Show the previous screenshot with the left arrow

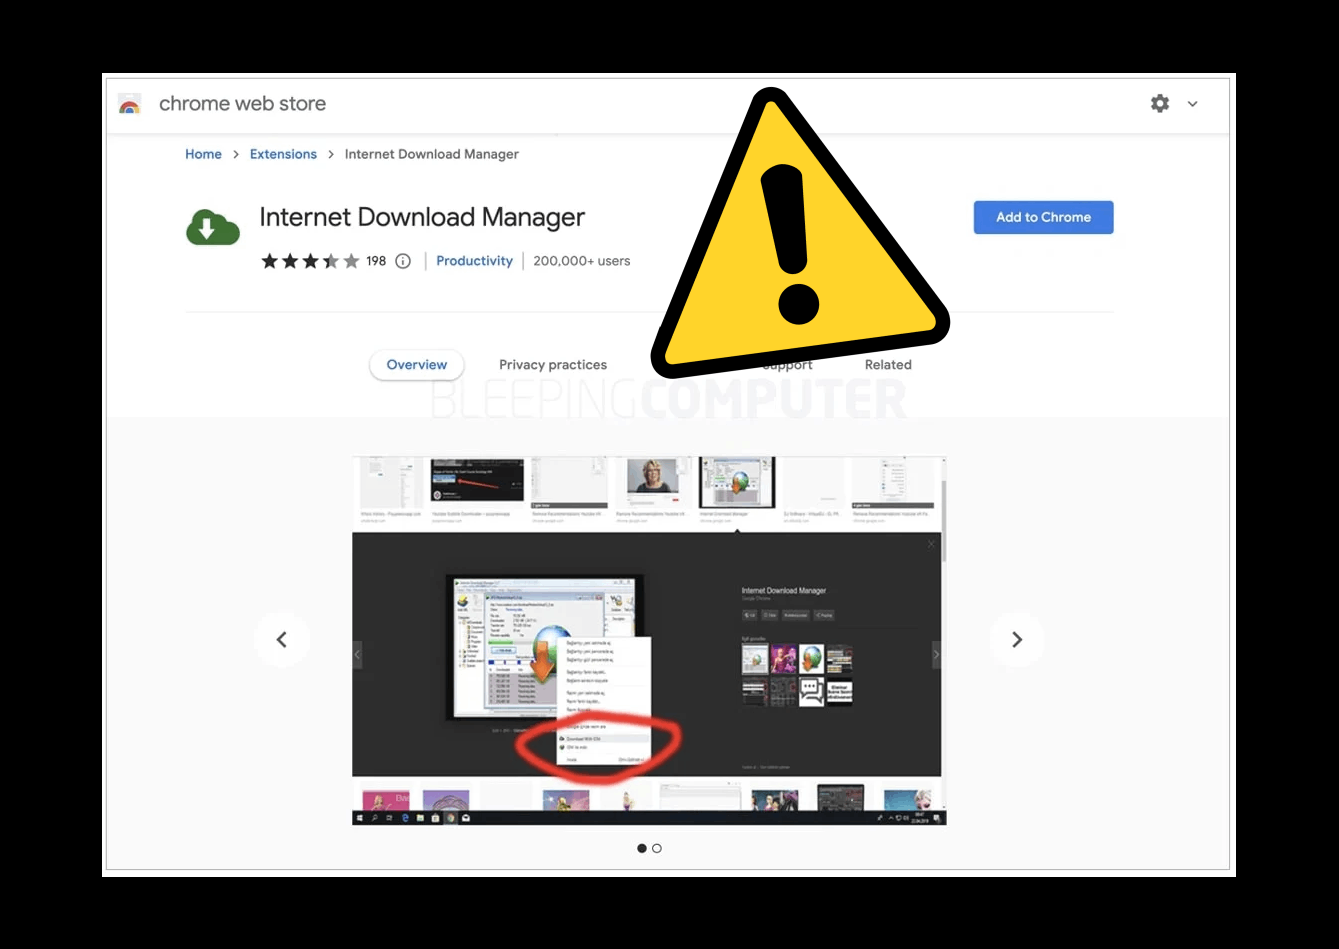pyautogui.click(x=282, y=639)
